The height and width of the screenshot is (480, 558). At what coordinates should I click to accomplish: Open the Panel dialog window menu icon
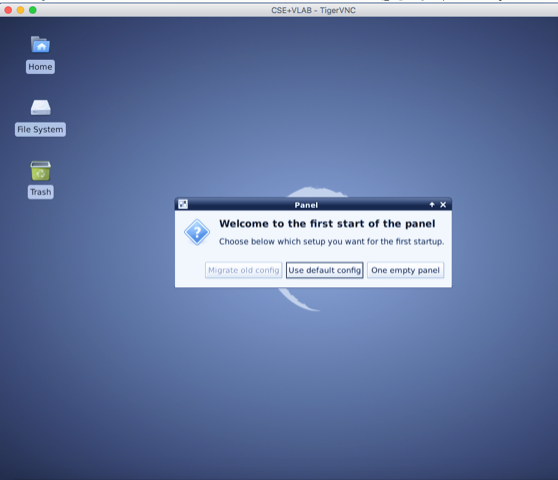click(x=183, y=204)
